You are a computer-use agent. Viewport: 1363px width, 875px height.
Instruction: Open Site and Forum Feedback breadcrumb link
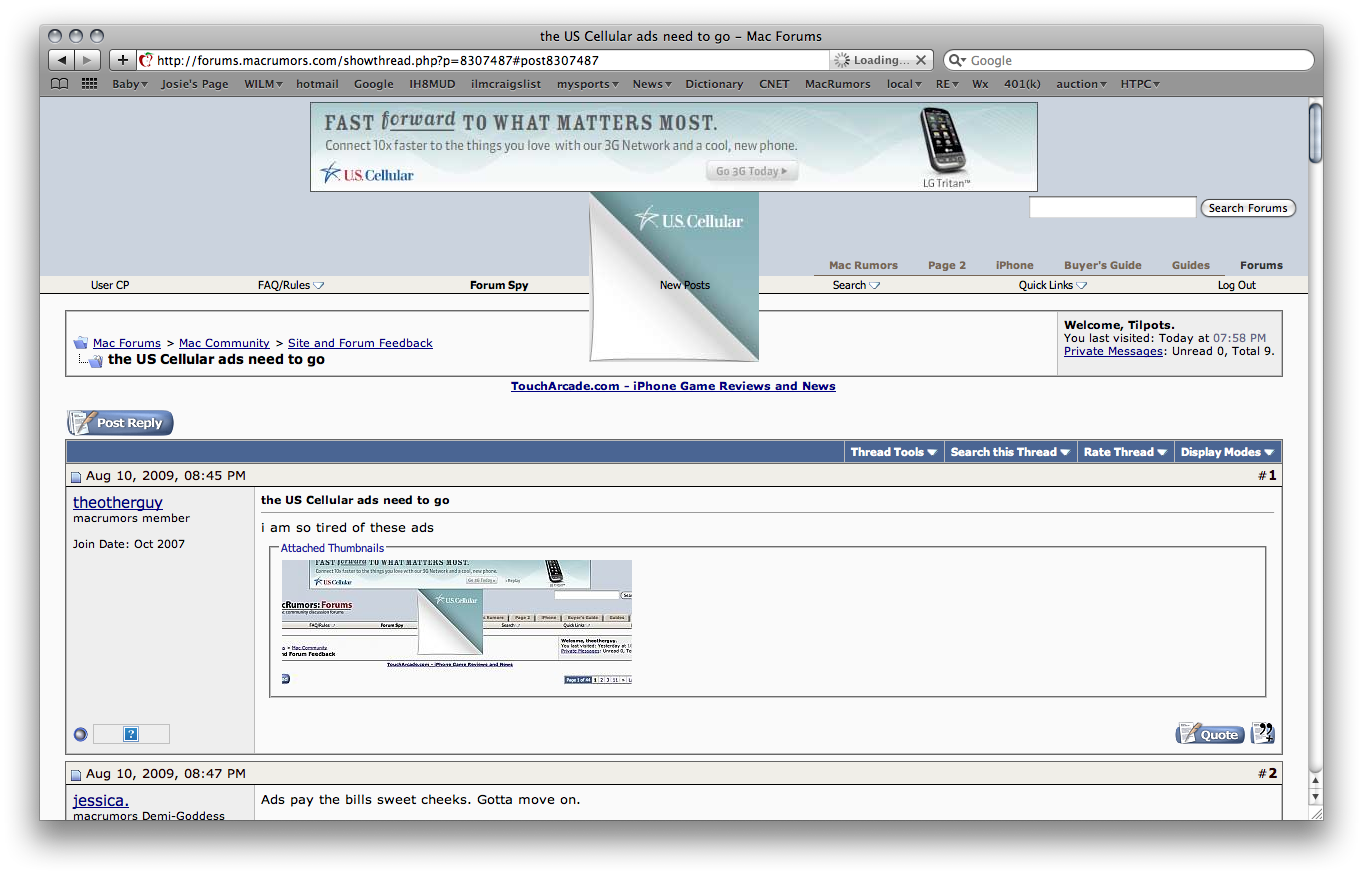pos(360,343)
